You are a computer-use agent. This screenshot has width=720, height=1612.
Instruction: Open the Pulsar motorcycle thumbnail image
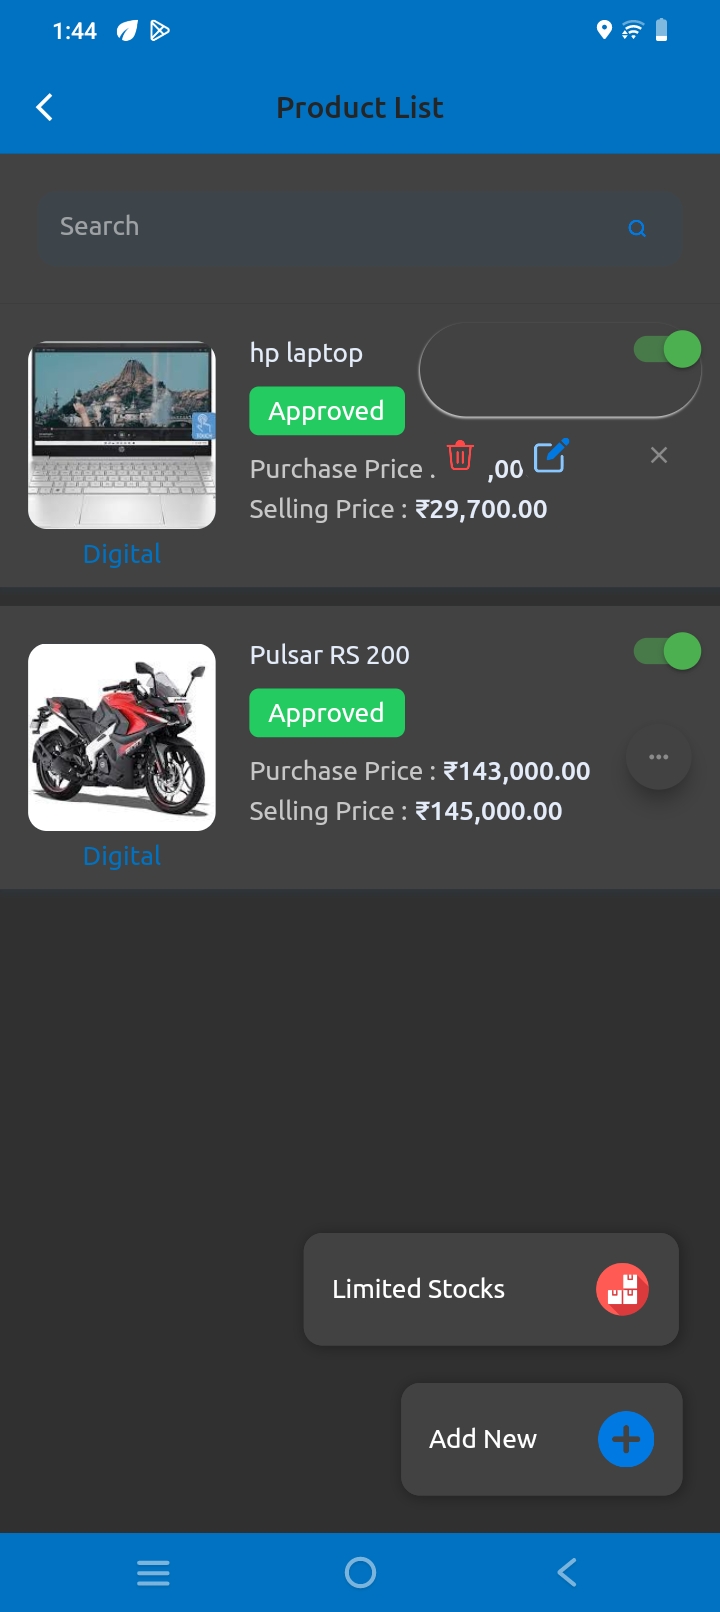tap(122, 737)
